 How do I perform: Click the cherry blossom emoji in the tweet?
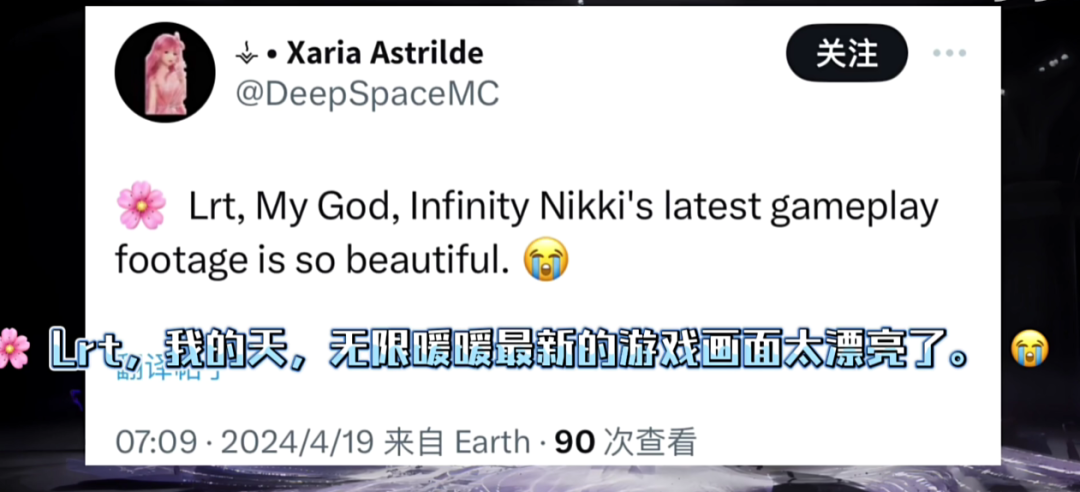(x=141, y=207)
